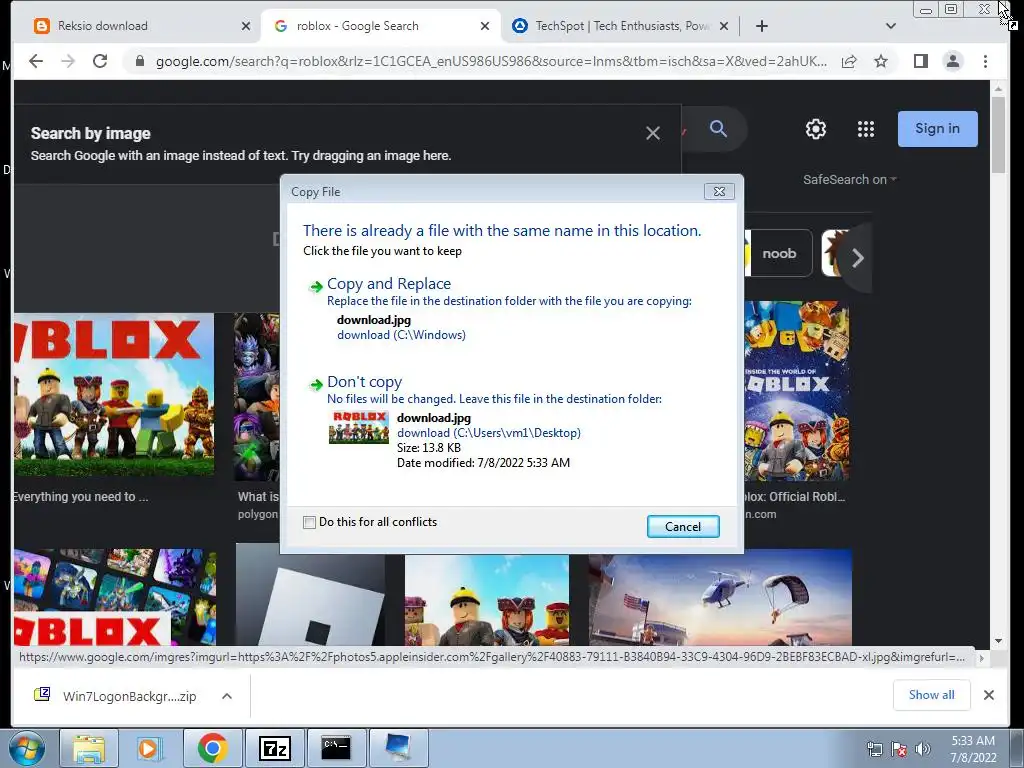Image resolution: width=1024 pixels, height=768 pixels.
Task: Open the monitor icon taskbar app
Action: tap(398, 748)
